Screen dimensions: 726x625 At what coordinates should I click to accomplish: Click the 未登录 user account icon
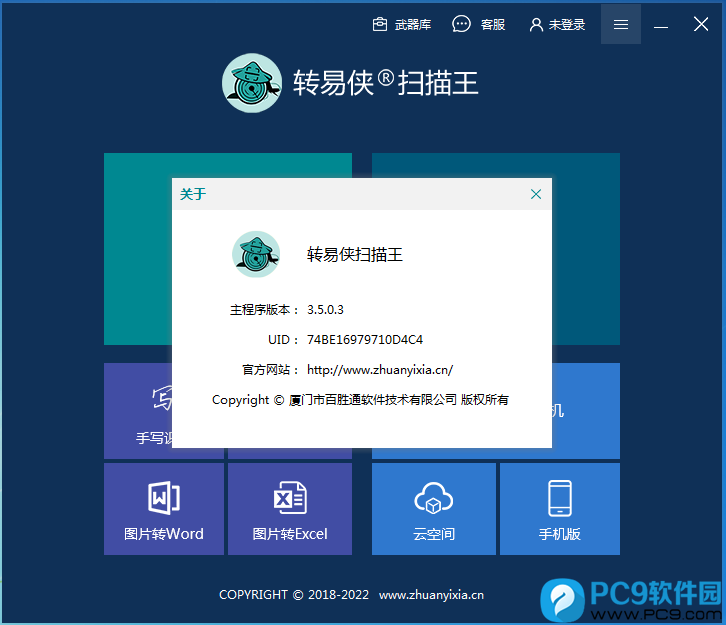click(x=536, y=25)
